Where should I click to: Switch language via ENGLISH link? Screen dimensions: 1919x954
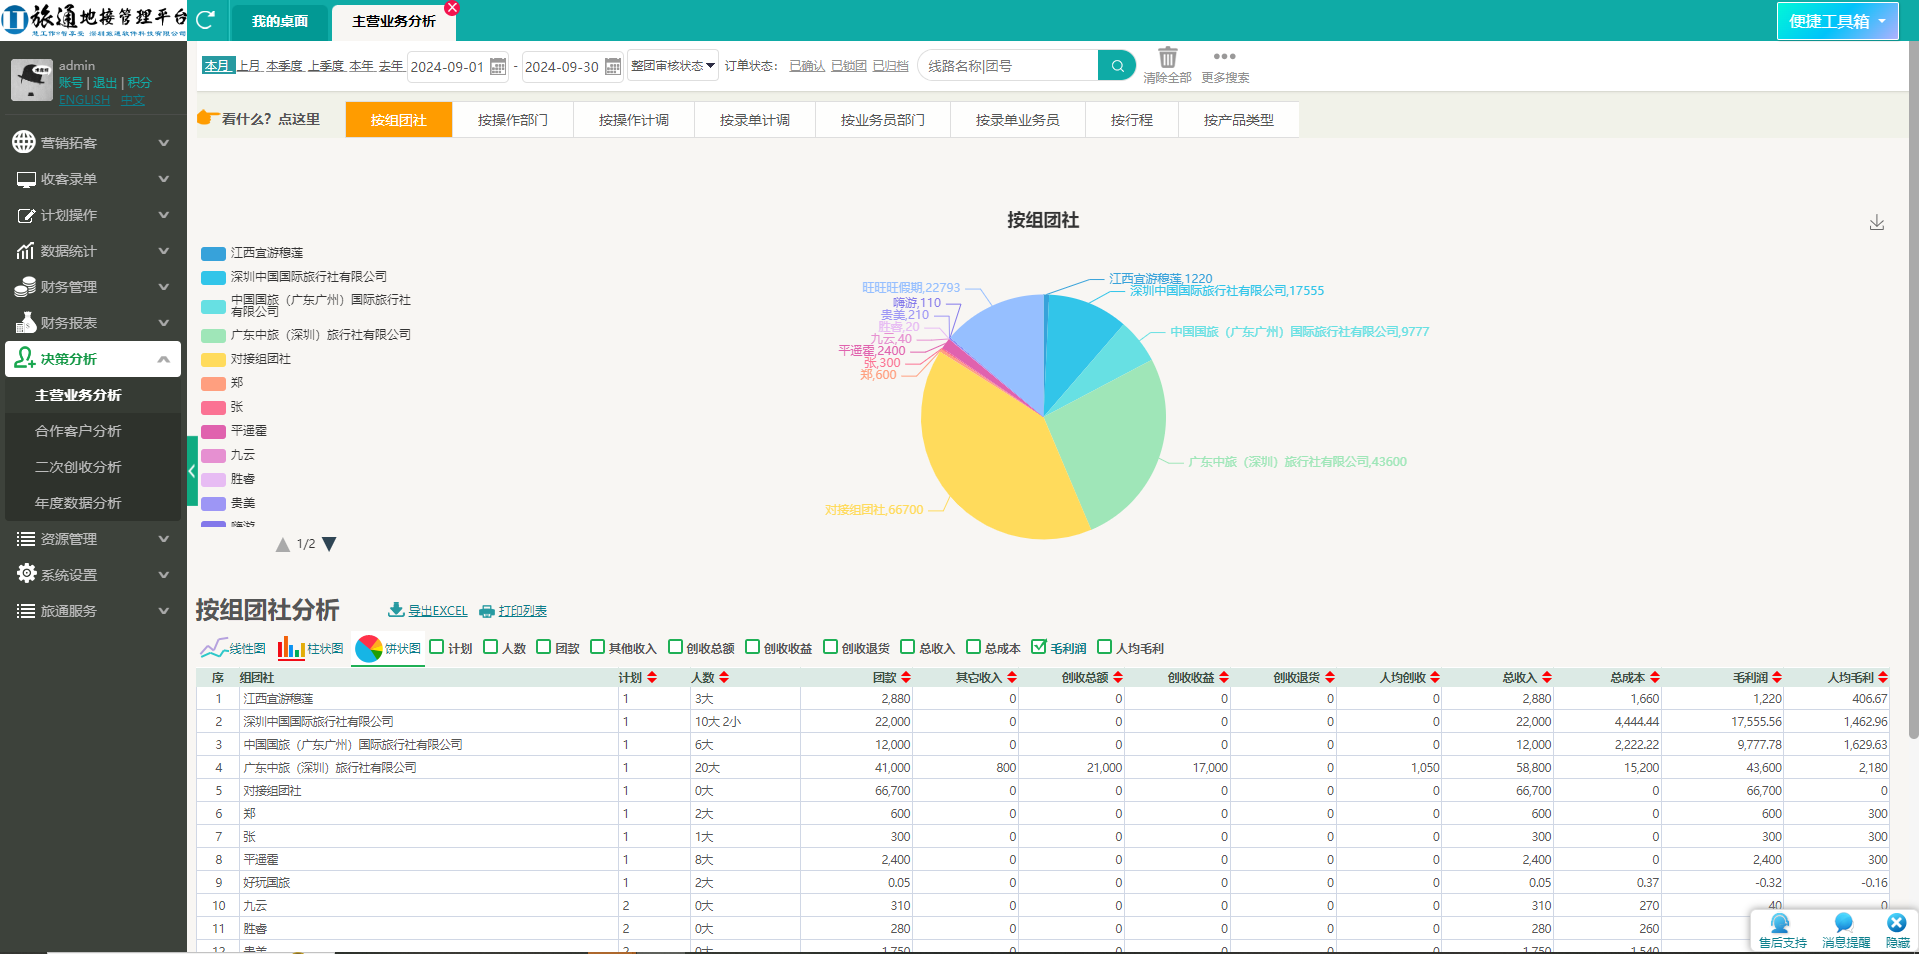pyautogui.click(x=85, y=100)
